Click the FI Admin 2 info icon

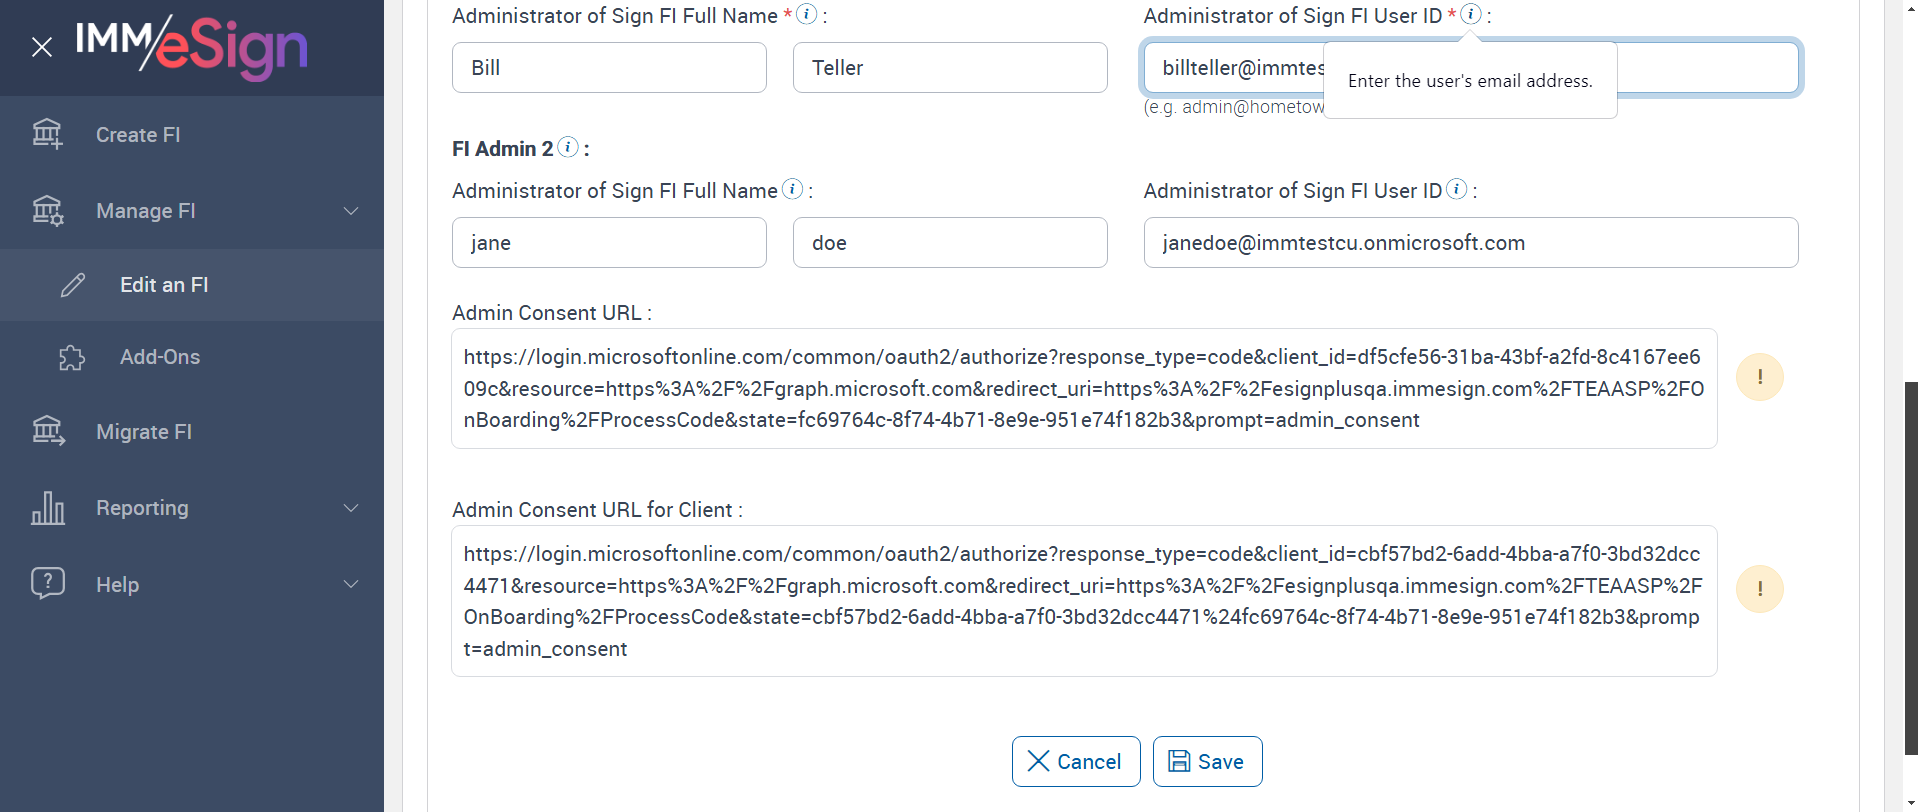[568, 147]
